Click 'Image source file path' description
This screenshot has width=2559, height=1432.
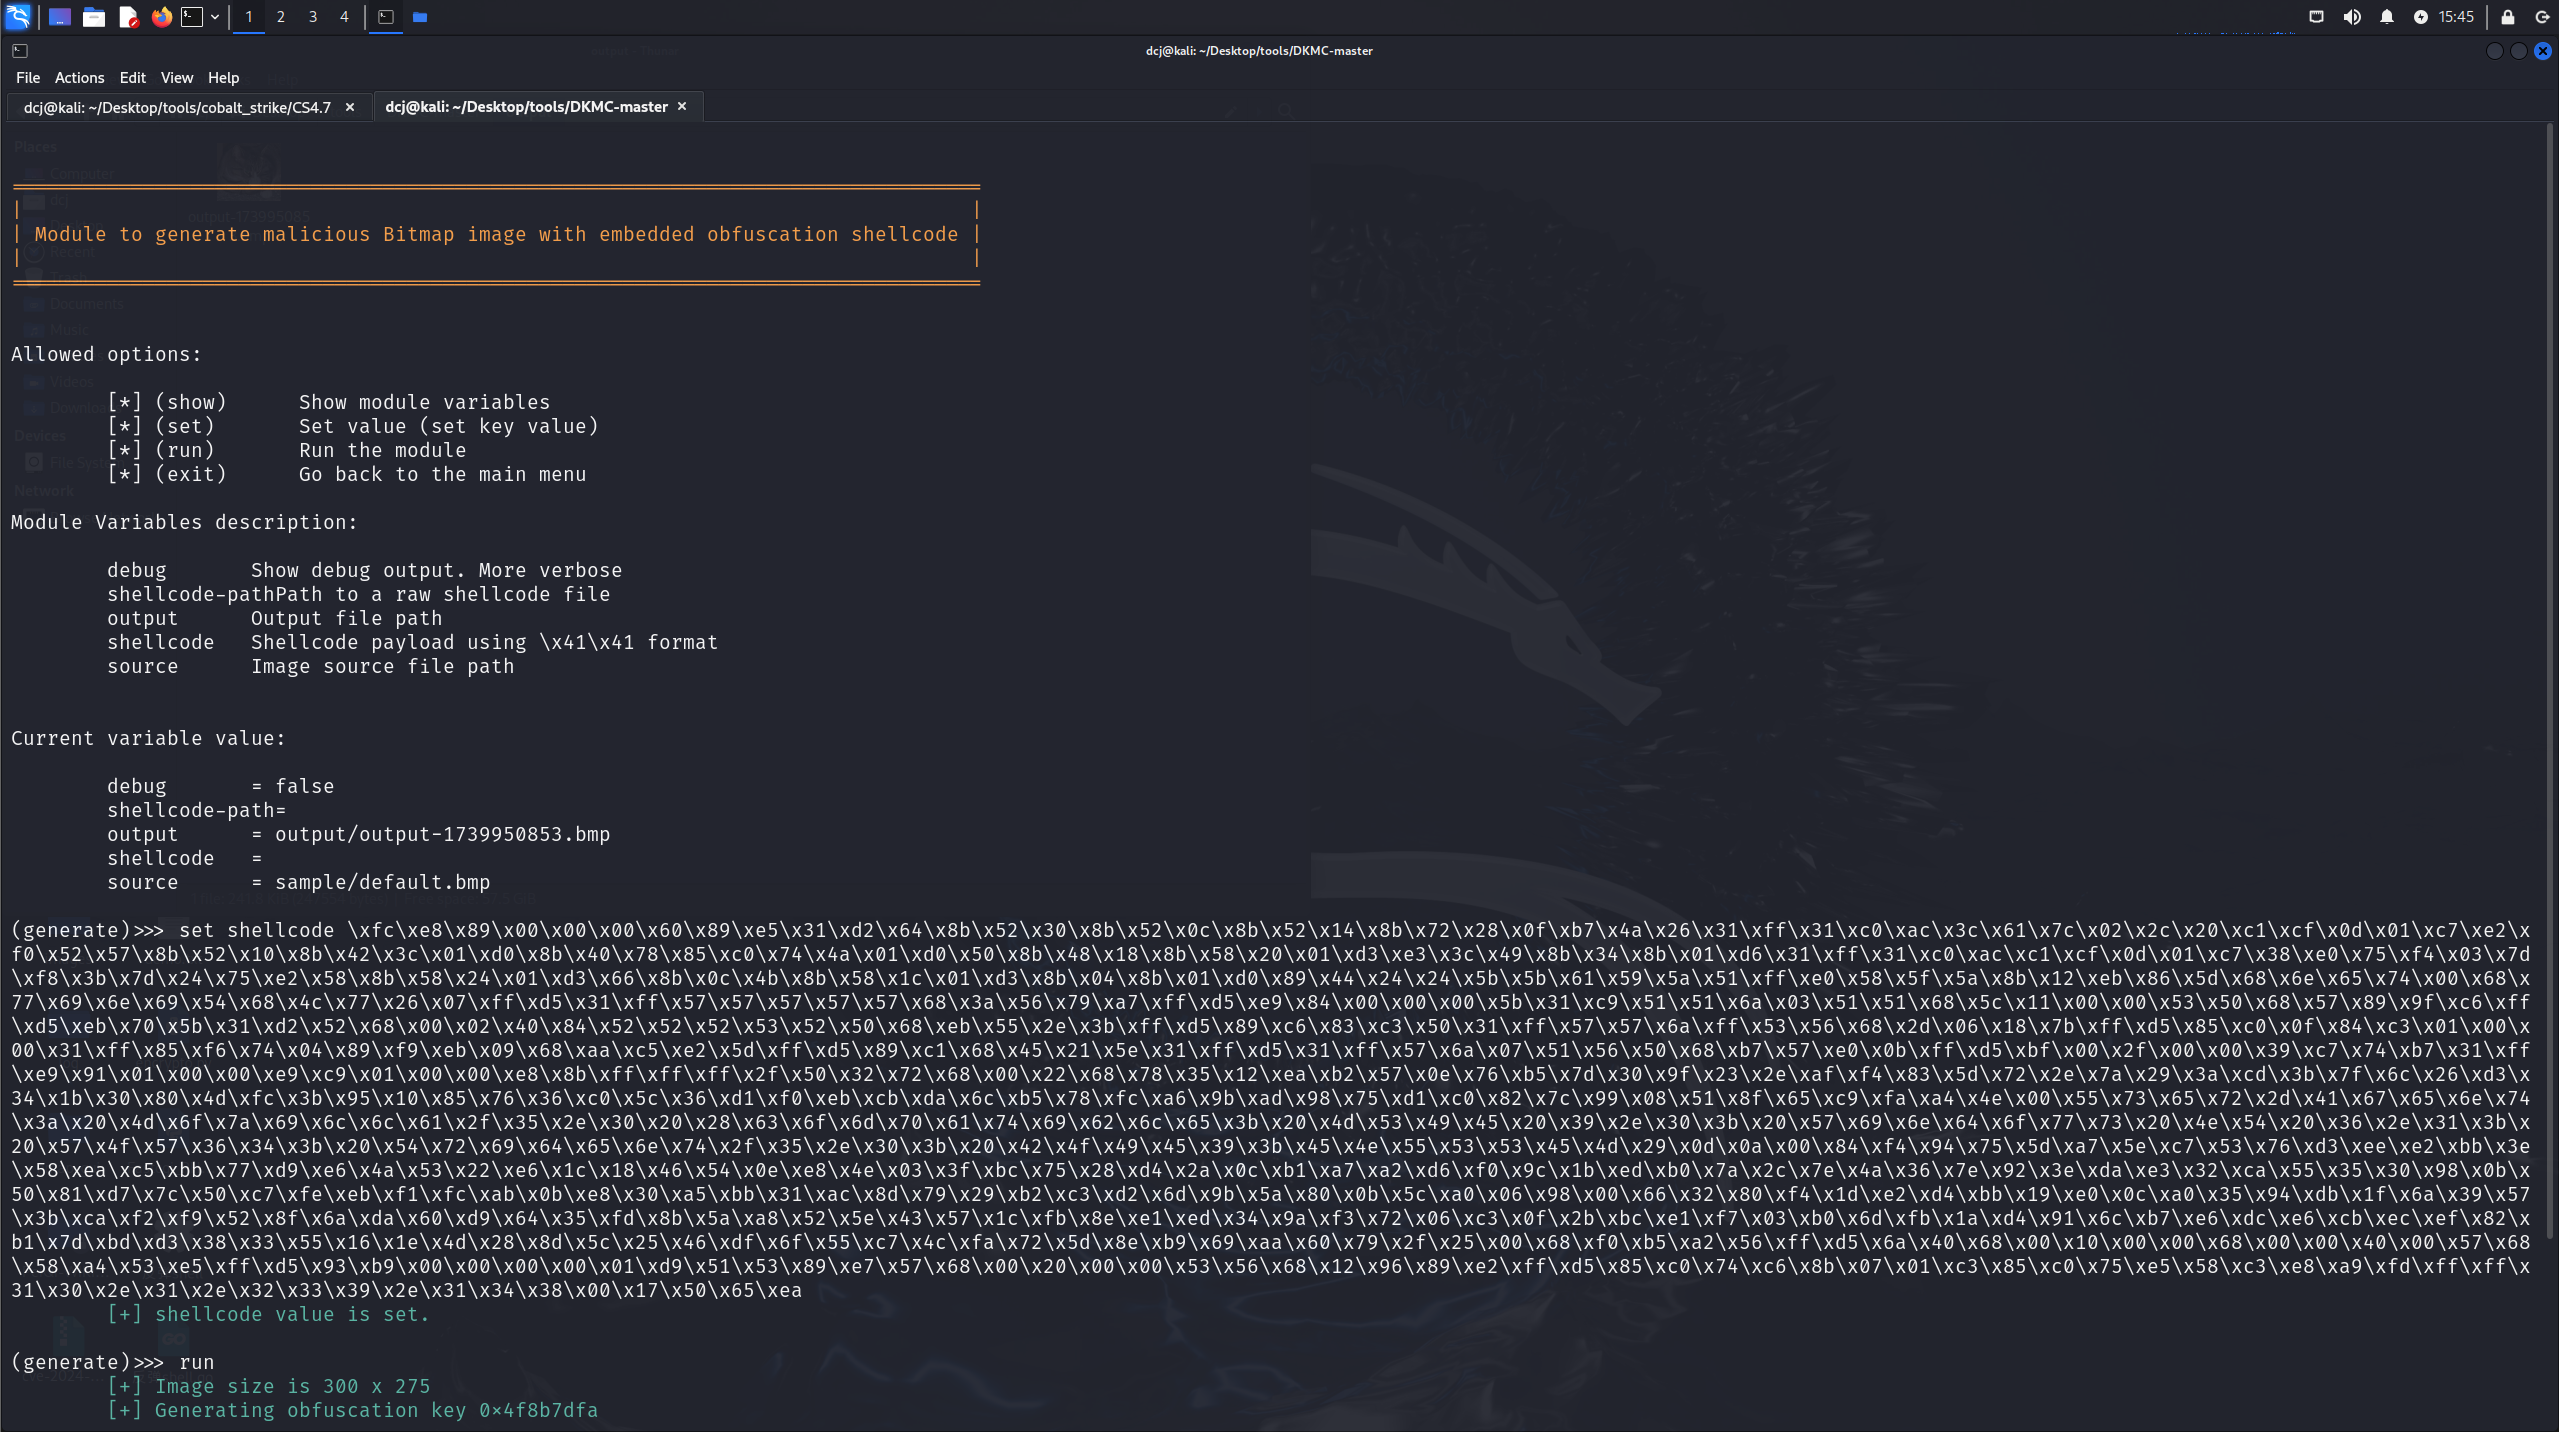(383, 667)
